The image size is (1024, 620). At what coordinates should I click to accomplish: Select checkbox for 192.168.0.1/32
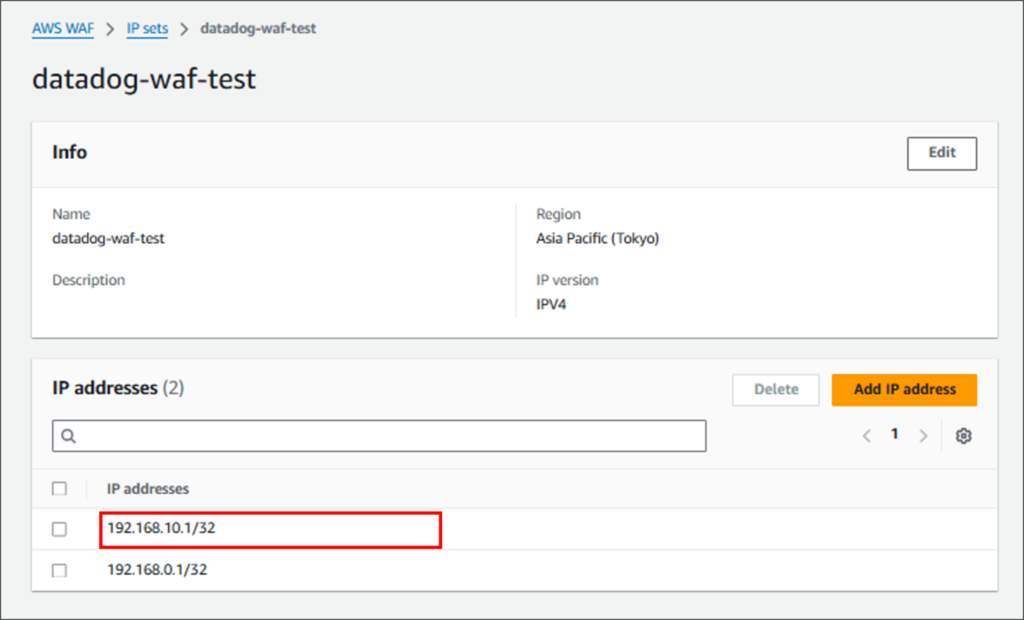[59, 570]
